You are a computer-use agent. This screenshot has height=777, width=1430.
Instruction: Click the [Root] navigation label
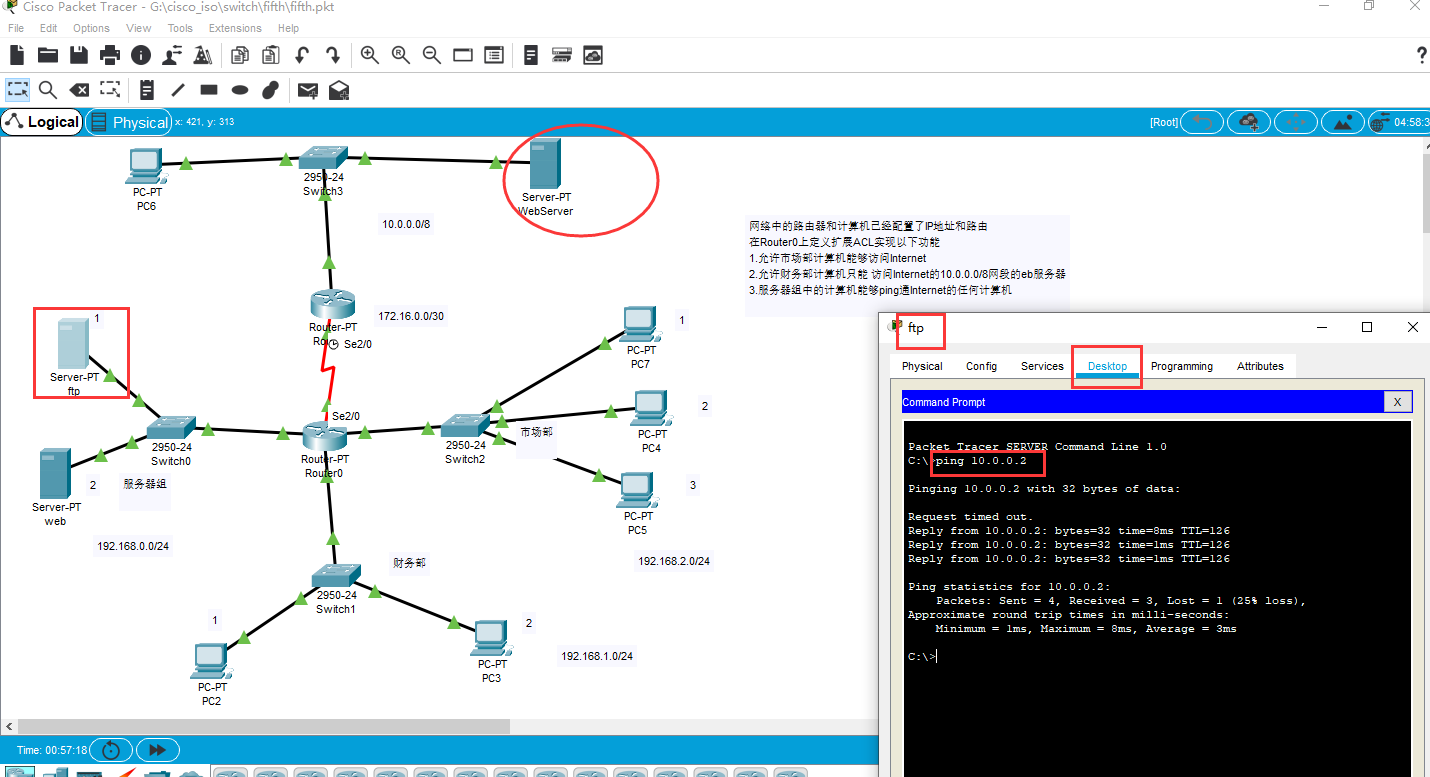tap(1164, 122)
